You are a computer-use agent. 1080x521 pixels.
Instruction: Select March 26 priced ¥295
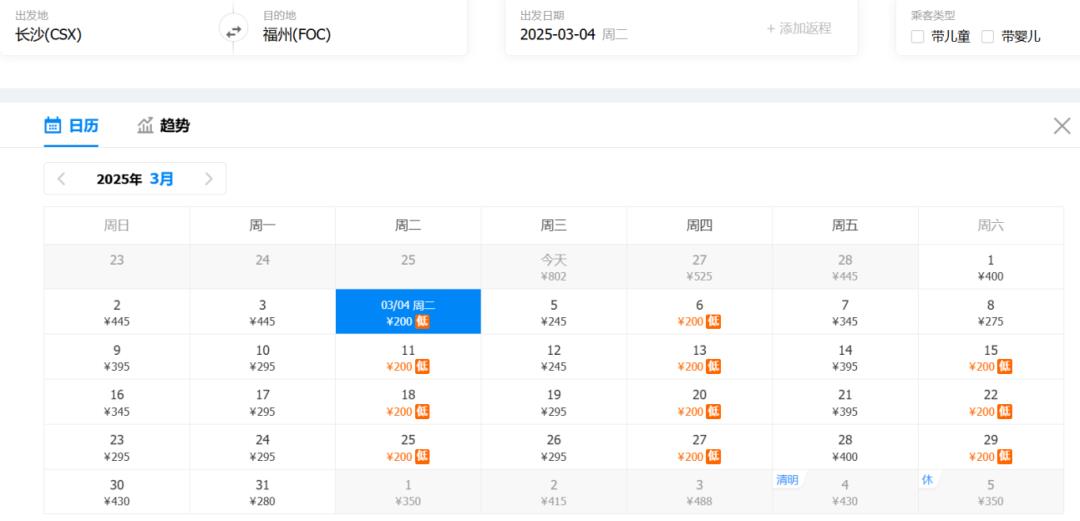(x=554, y=447)
